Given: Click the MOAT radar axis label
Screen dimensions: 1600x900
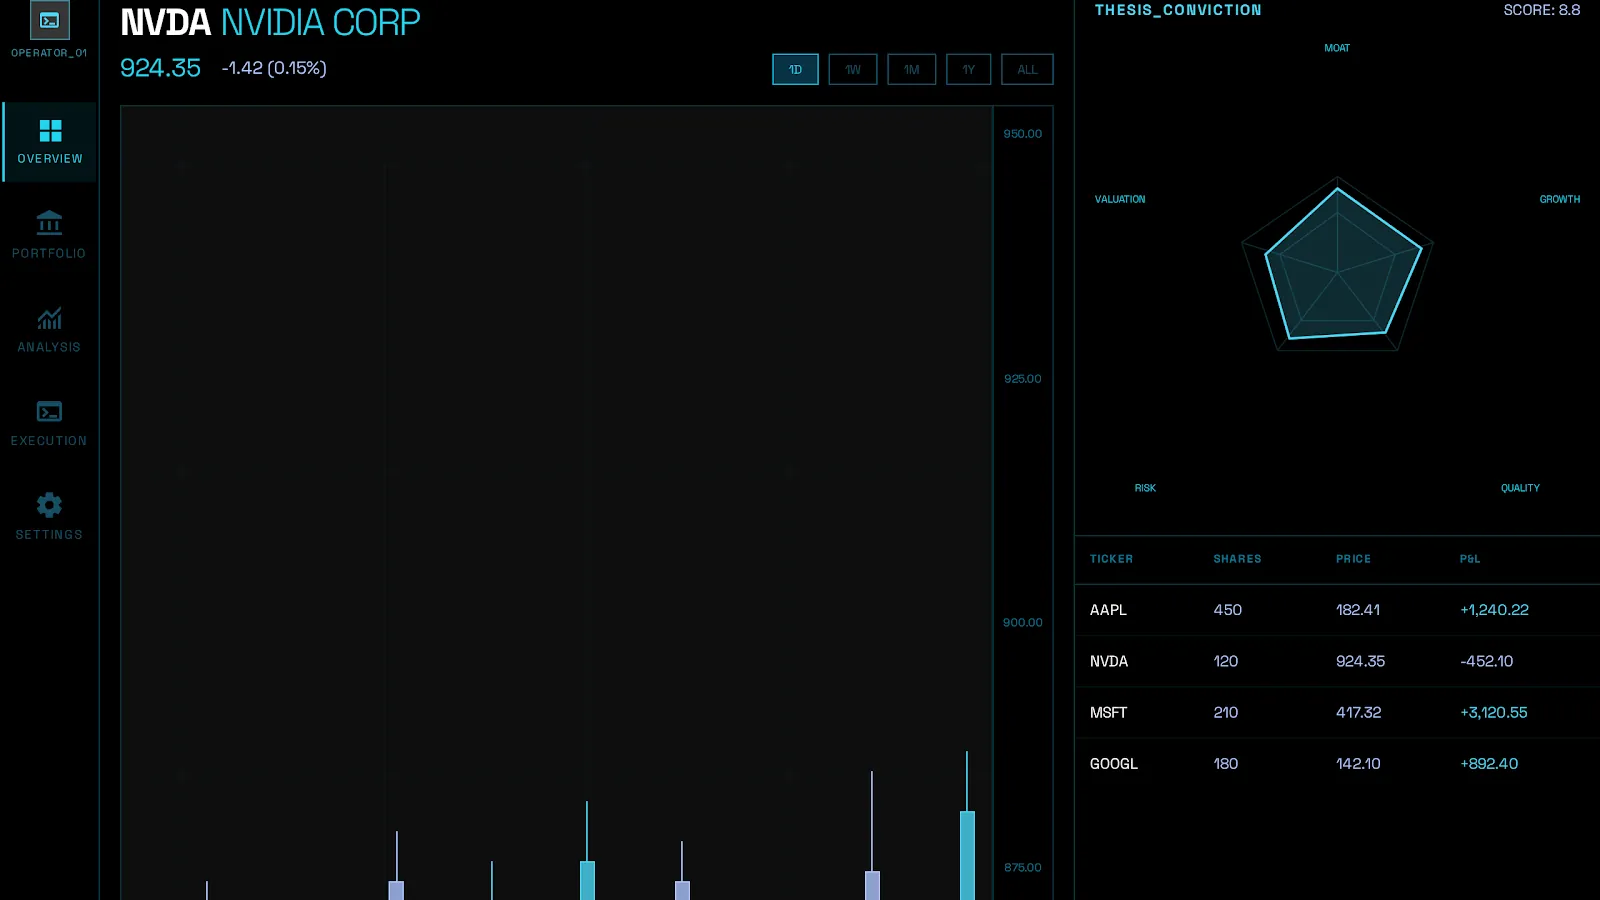Looking at the screenshot, I should pos(1337,48).
